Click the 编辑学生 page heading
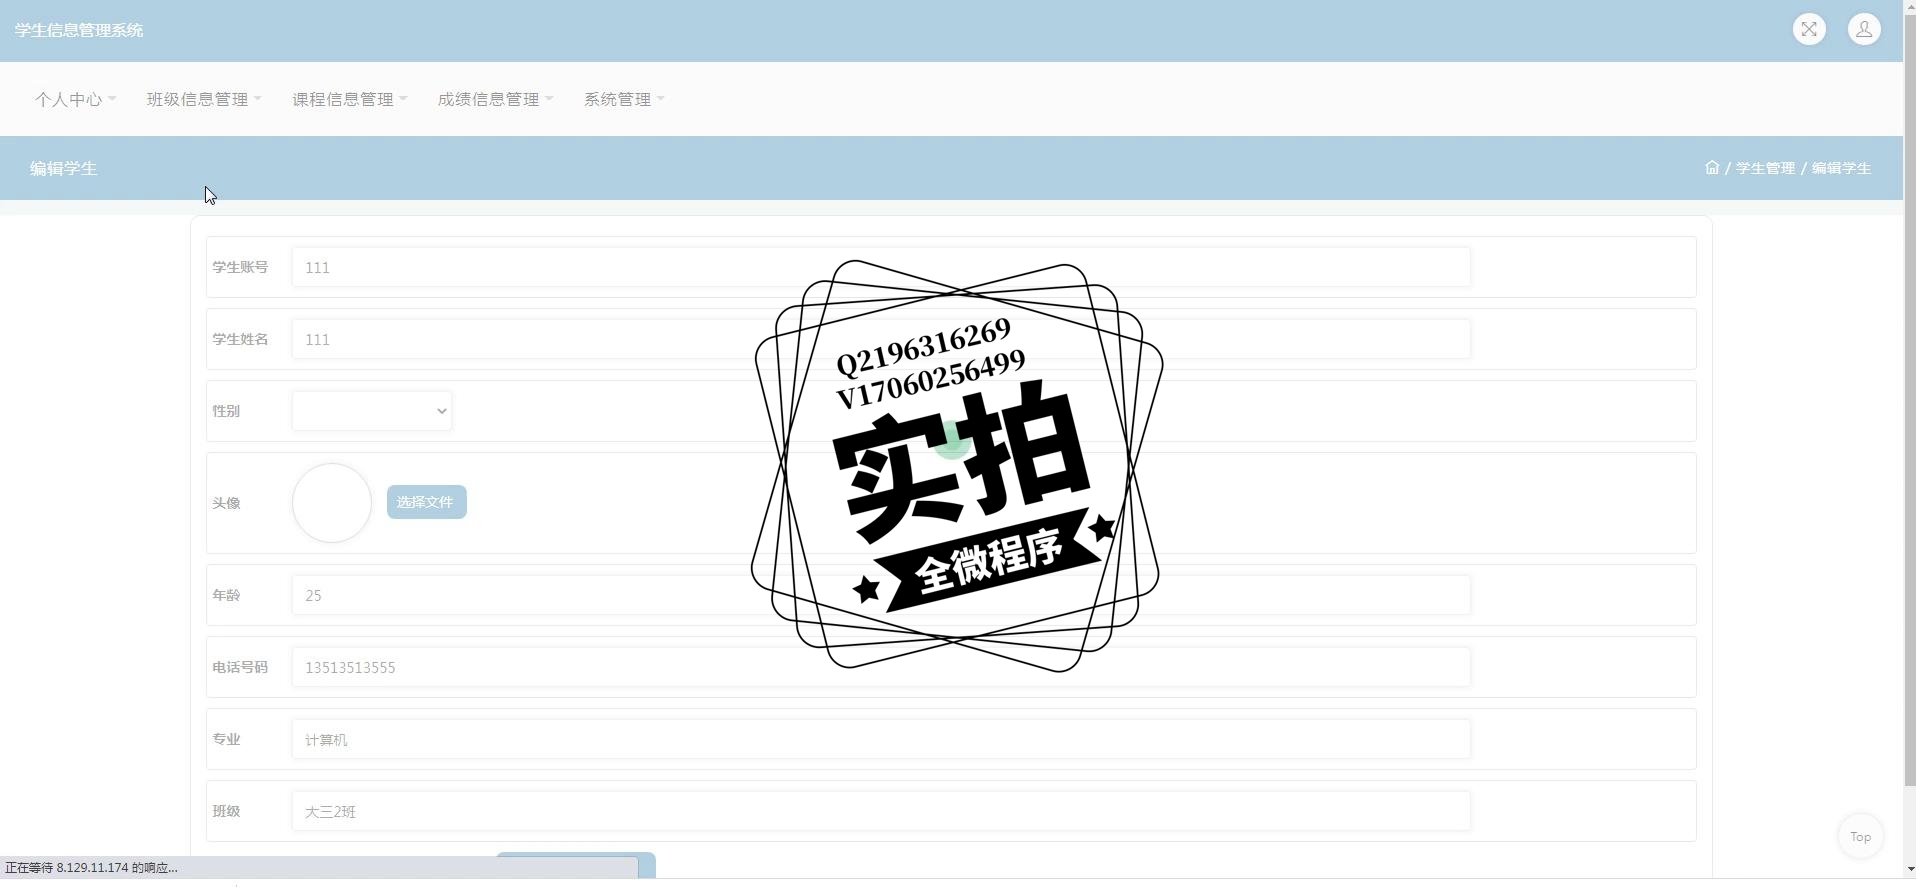The width and height of the screenshot is (1916, 887). [x=63, y=168]
